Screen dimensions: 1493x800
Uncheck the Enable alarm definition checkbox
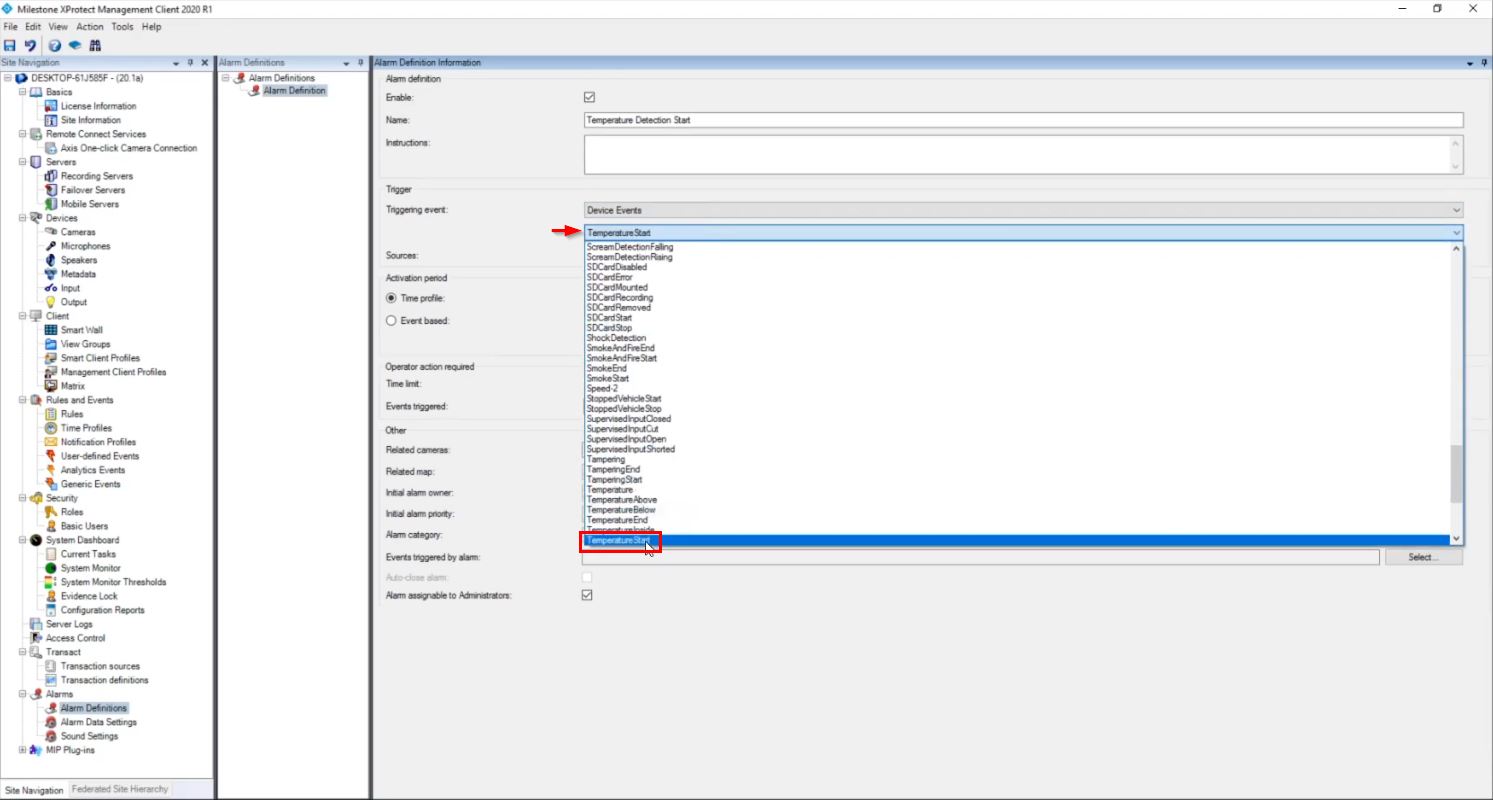tap(589, 98)
